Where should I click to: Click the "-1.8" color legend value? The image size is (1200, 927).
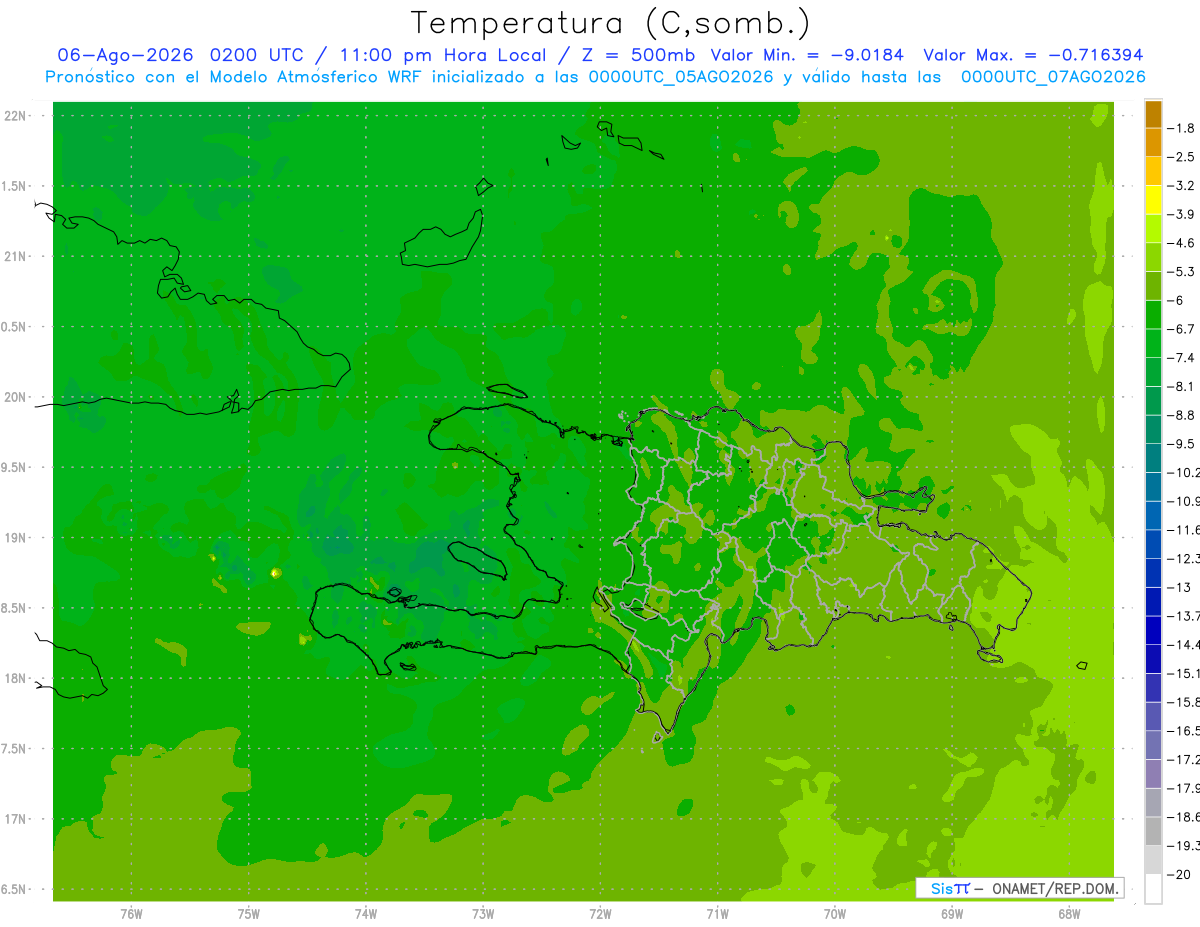[x=1182, y=128]
